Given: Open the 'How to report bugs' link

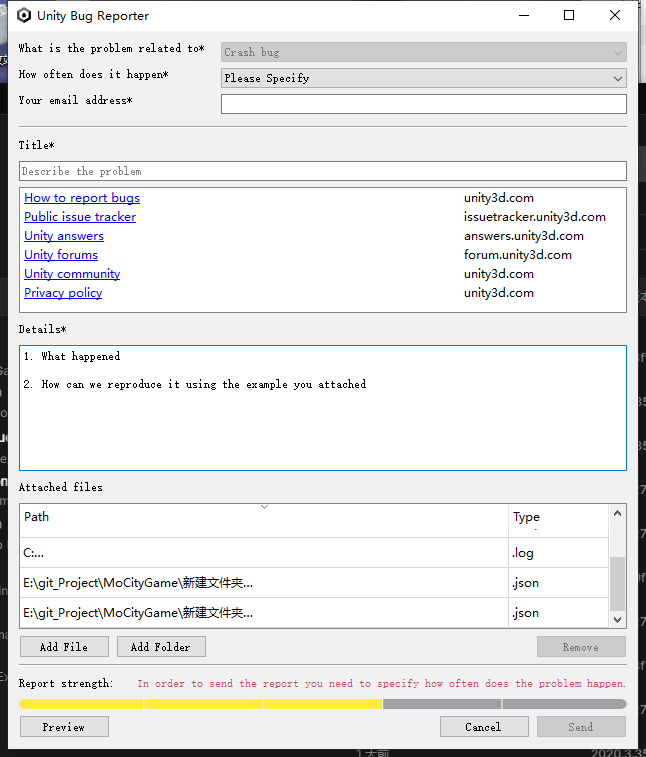Looking at the screenshot, I should click(82, 198).
